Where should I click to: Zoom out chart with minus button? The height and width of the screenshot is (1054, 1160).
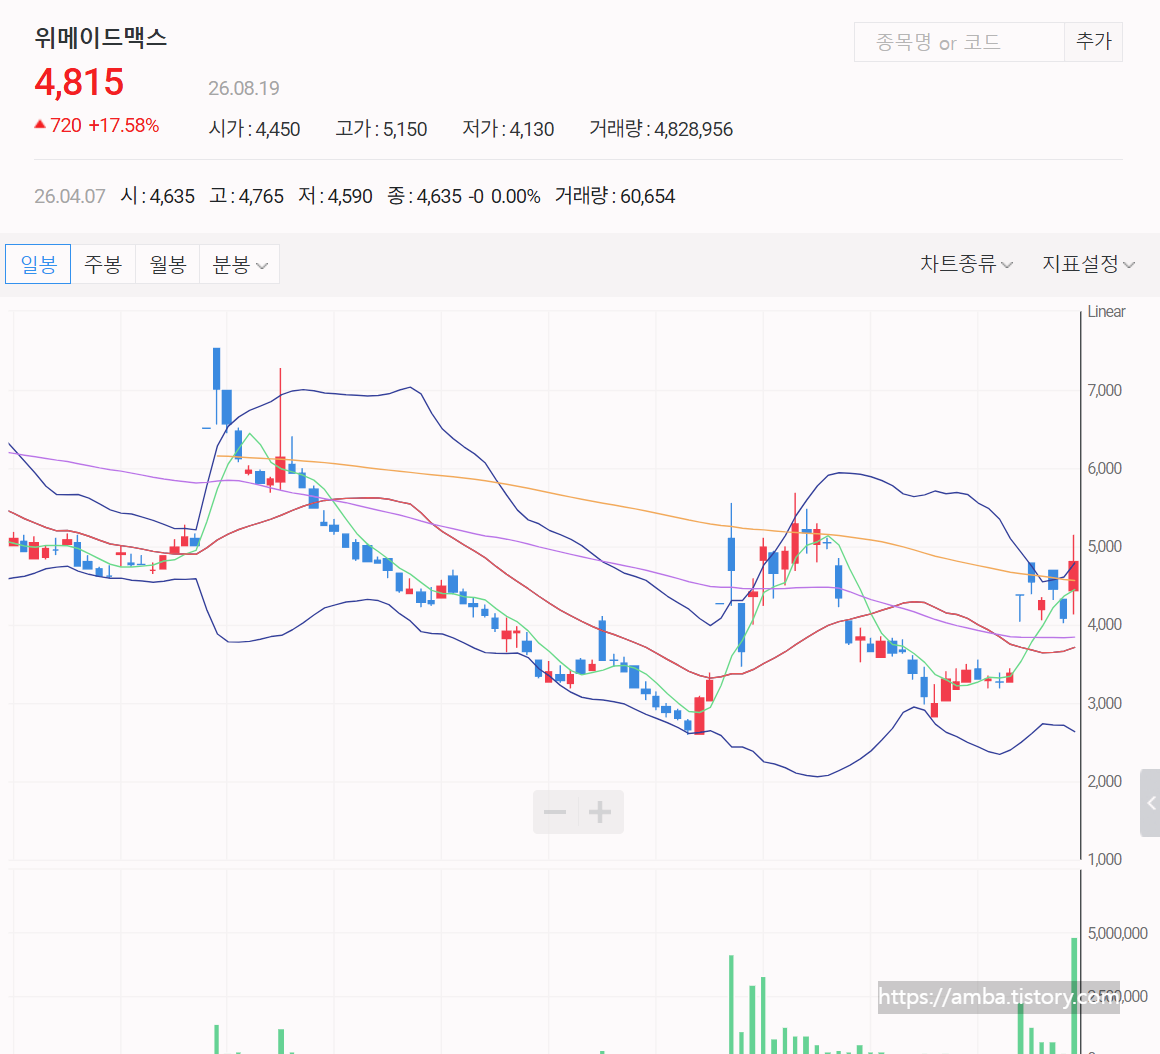[556, 812]
